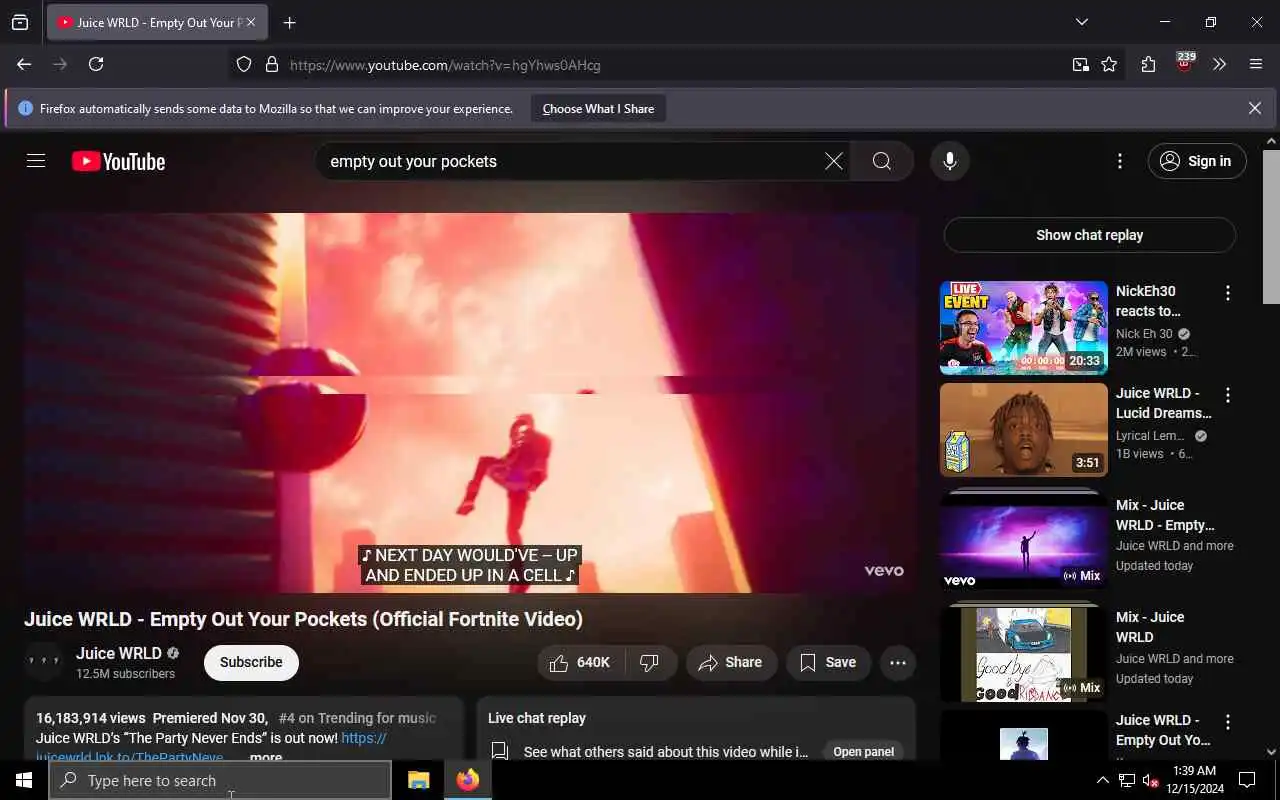Image resolution: width=1280 pixels, height=800 pixels.
Task: Save the video to a playlist
Action: (828, 662)
